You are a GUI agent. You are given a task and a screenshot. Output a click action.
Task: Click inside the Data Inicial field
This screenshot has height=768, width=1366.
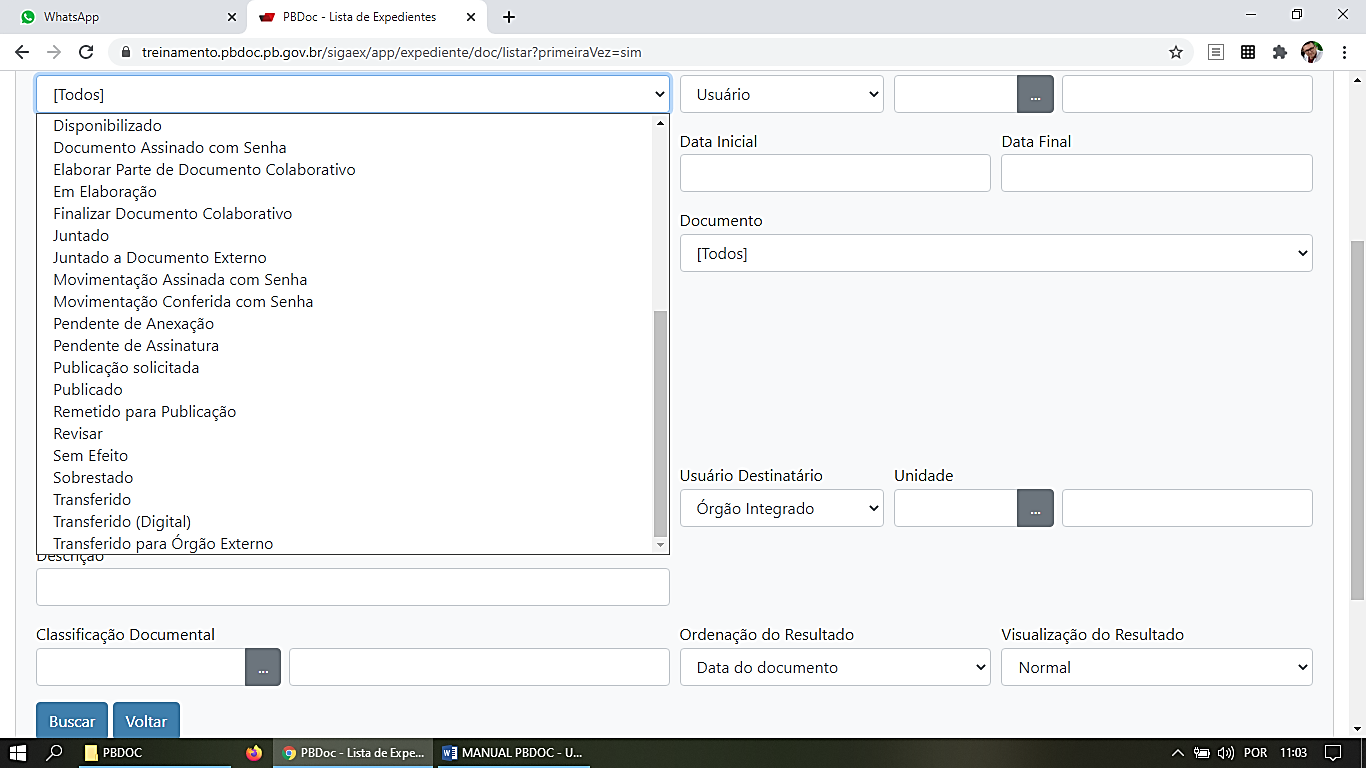click(834, 173)
